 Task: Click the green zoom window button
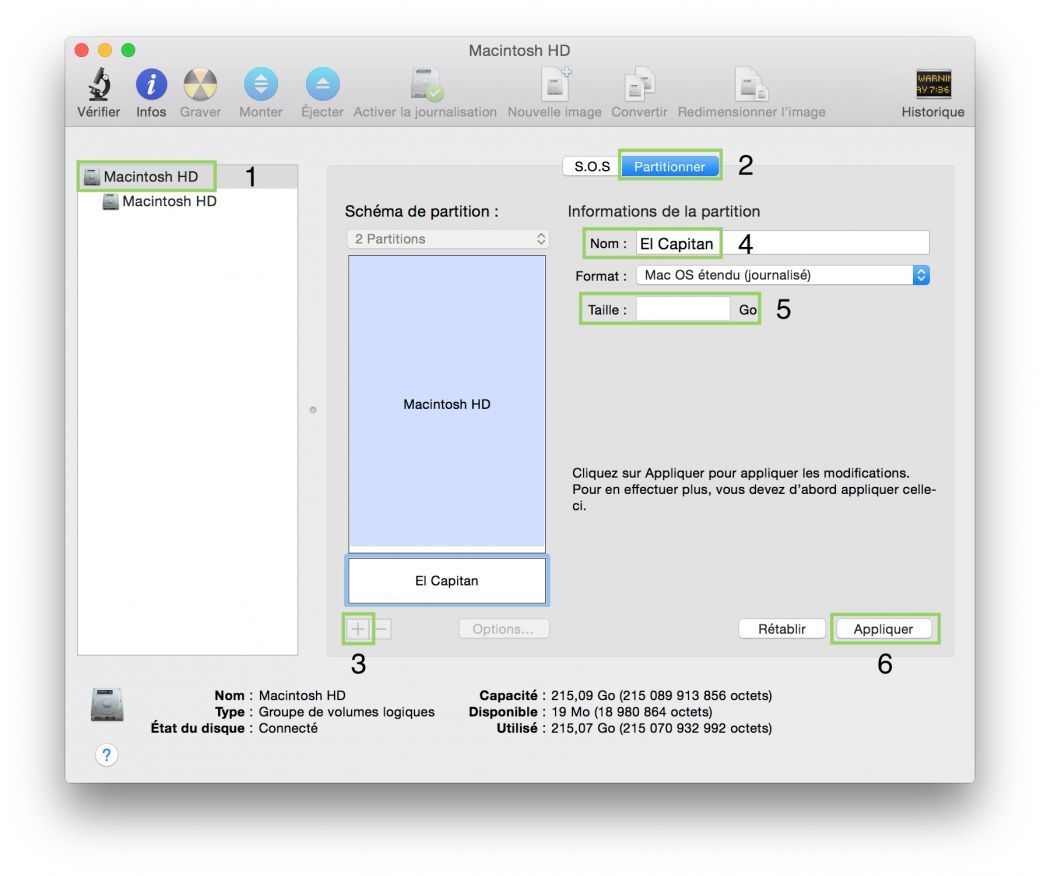click(x=128, y=50)
